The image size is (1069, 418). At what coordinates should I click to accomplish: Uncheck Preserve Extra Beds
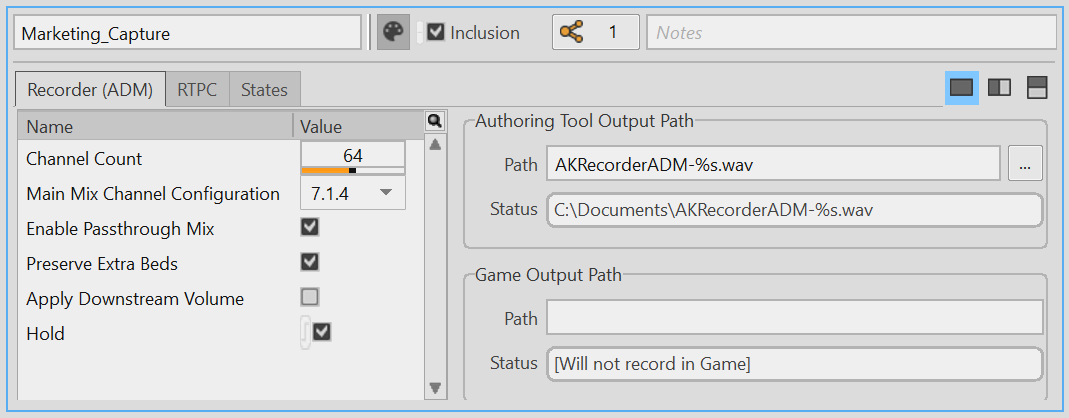310,262
